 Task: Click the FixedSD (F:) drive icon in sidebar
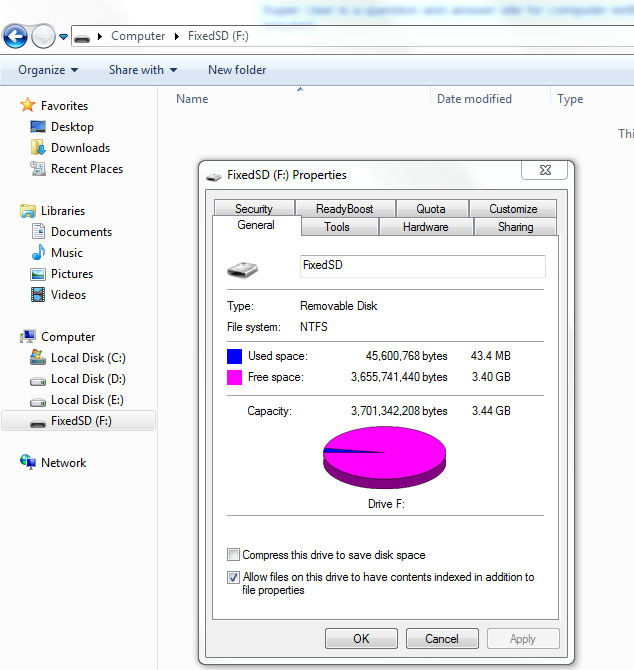pyautogui.click(x=38, y=423)
